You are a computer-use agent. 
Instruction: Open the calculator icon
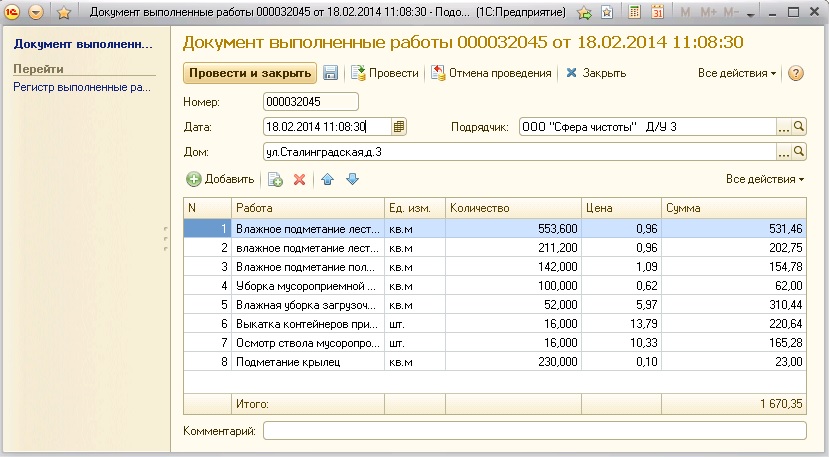coord(634,12)
